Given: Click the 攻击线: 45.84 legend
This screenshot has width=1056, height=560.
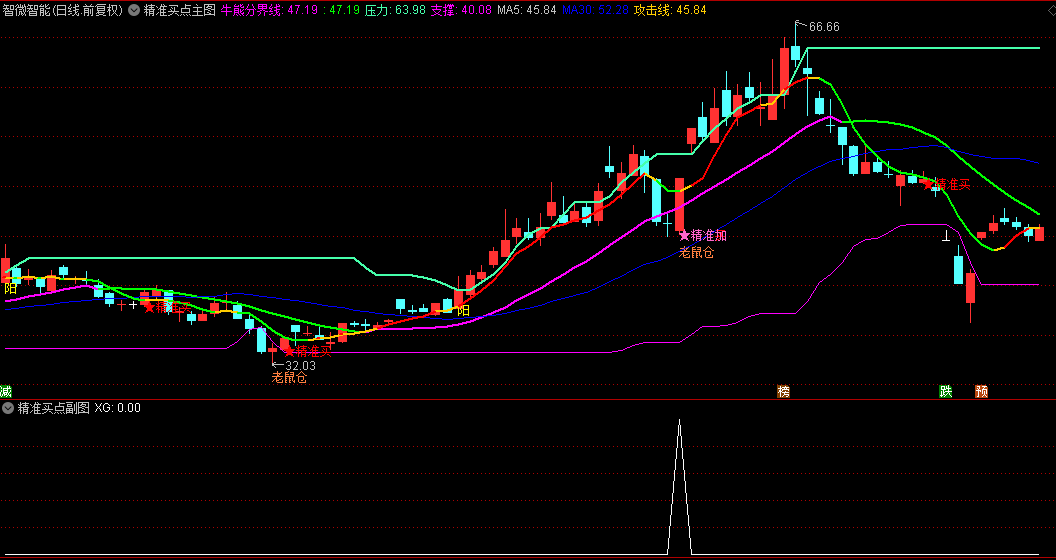Looking at the screenshot, I should [670, 10].
